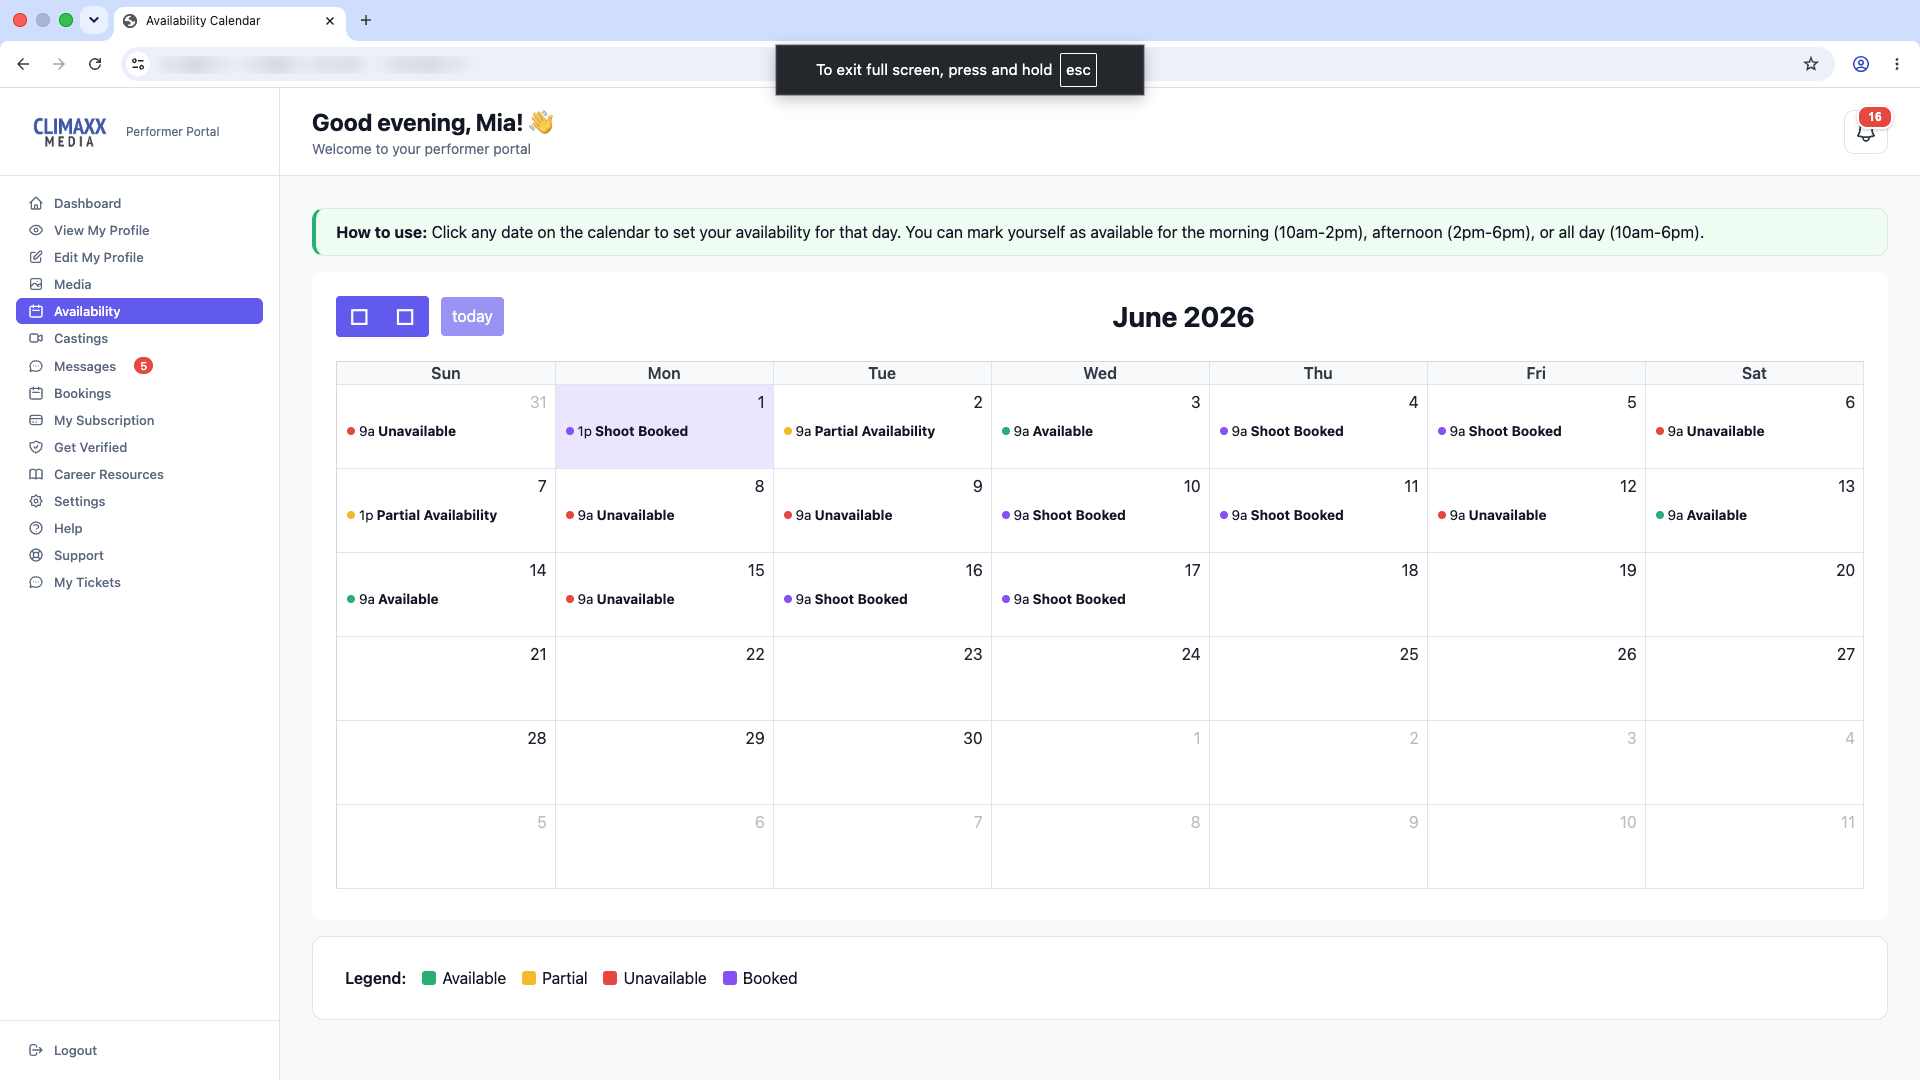Open a new browser tab with plus
The width and height of the screenshot is (1920, 1080).
coord(366,20)
